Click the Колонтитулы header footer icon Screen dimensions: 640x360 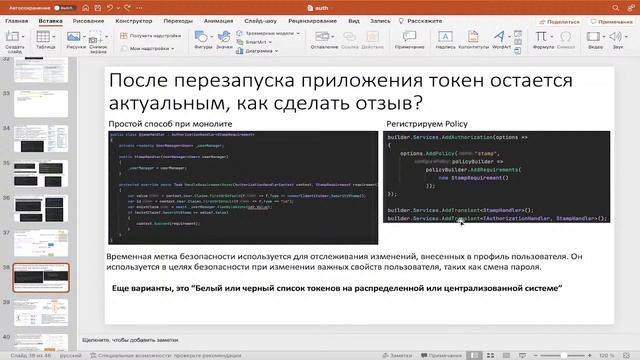473,36
